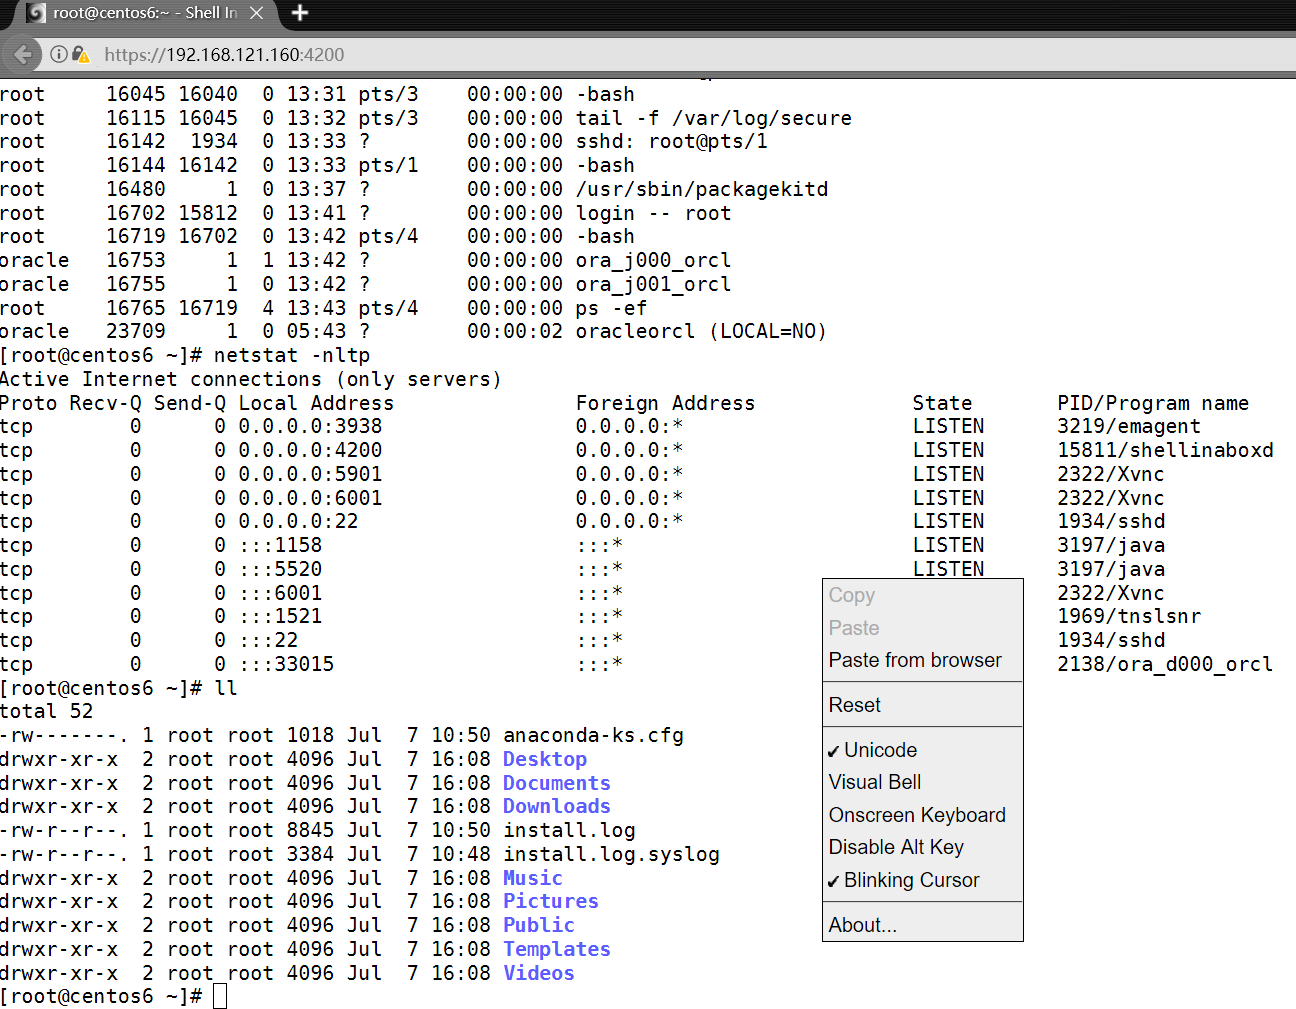Toggle the Blinking Cursor option
Image resolution: width=1296 pixels, height=1009 pixels.
[910, 880]
